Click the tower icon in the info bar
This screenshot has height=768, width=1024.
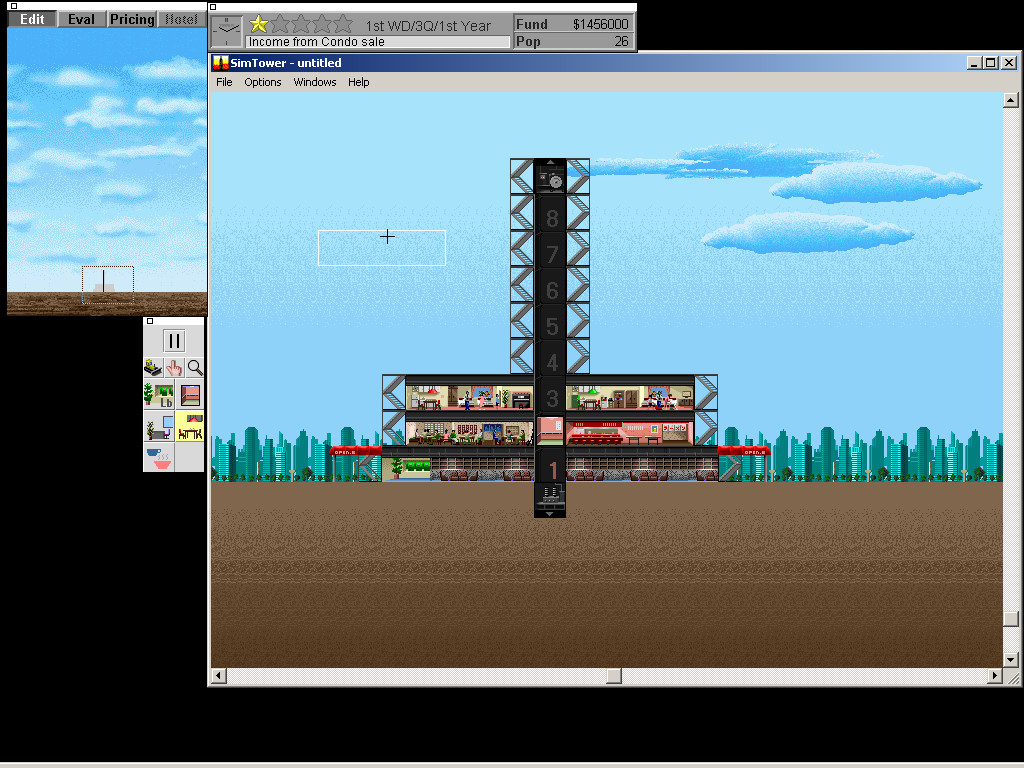227,32
